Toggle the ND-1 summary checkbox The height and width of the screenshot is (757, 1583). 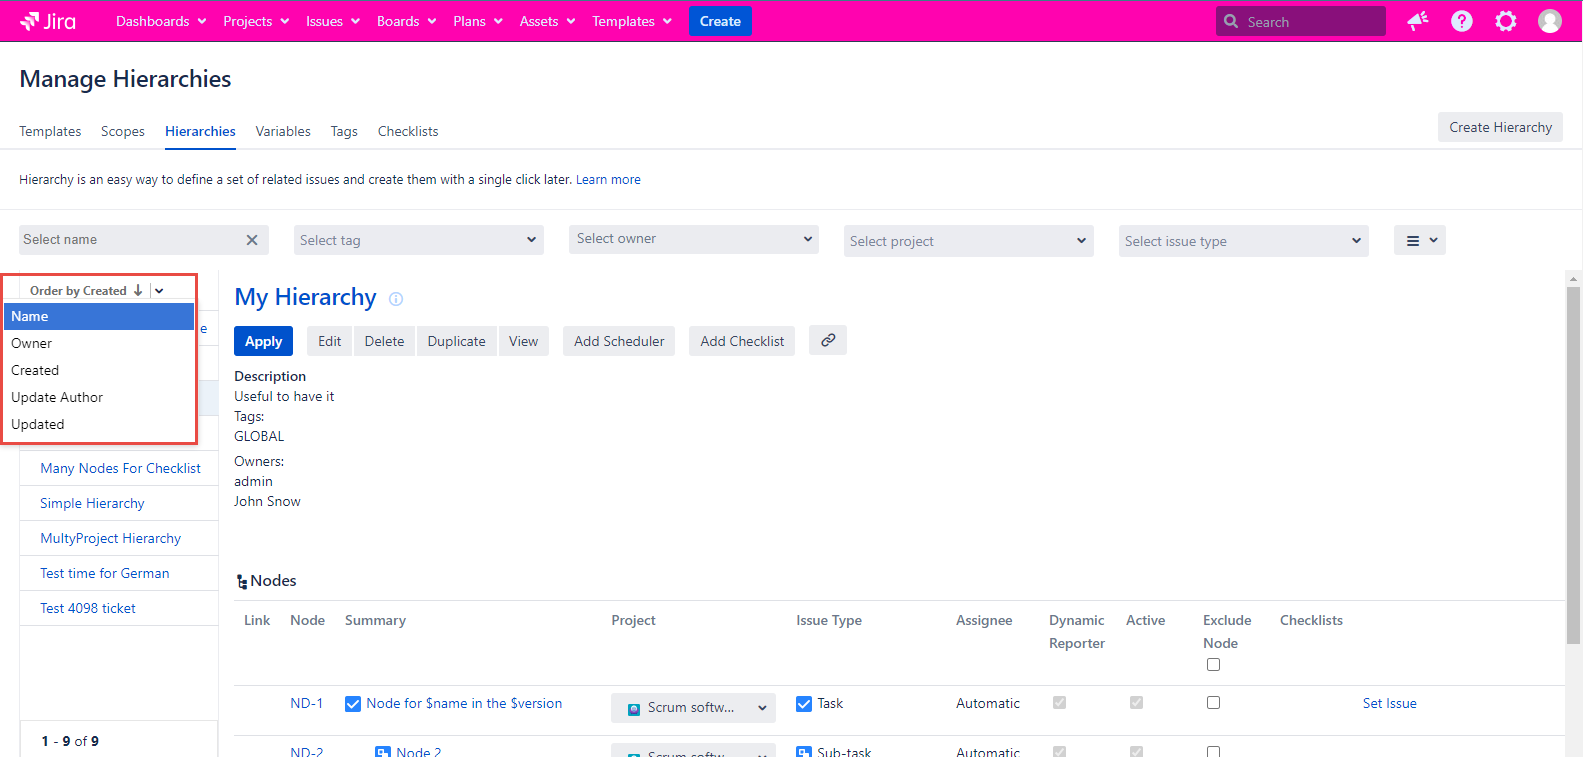(353, 704)
